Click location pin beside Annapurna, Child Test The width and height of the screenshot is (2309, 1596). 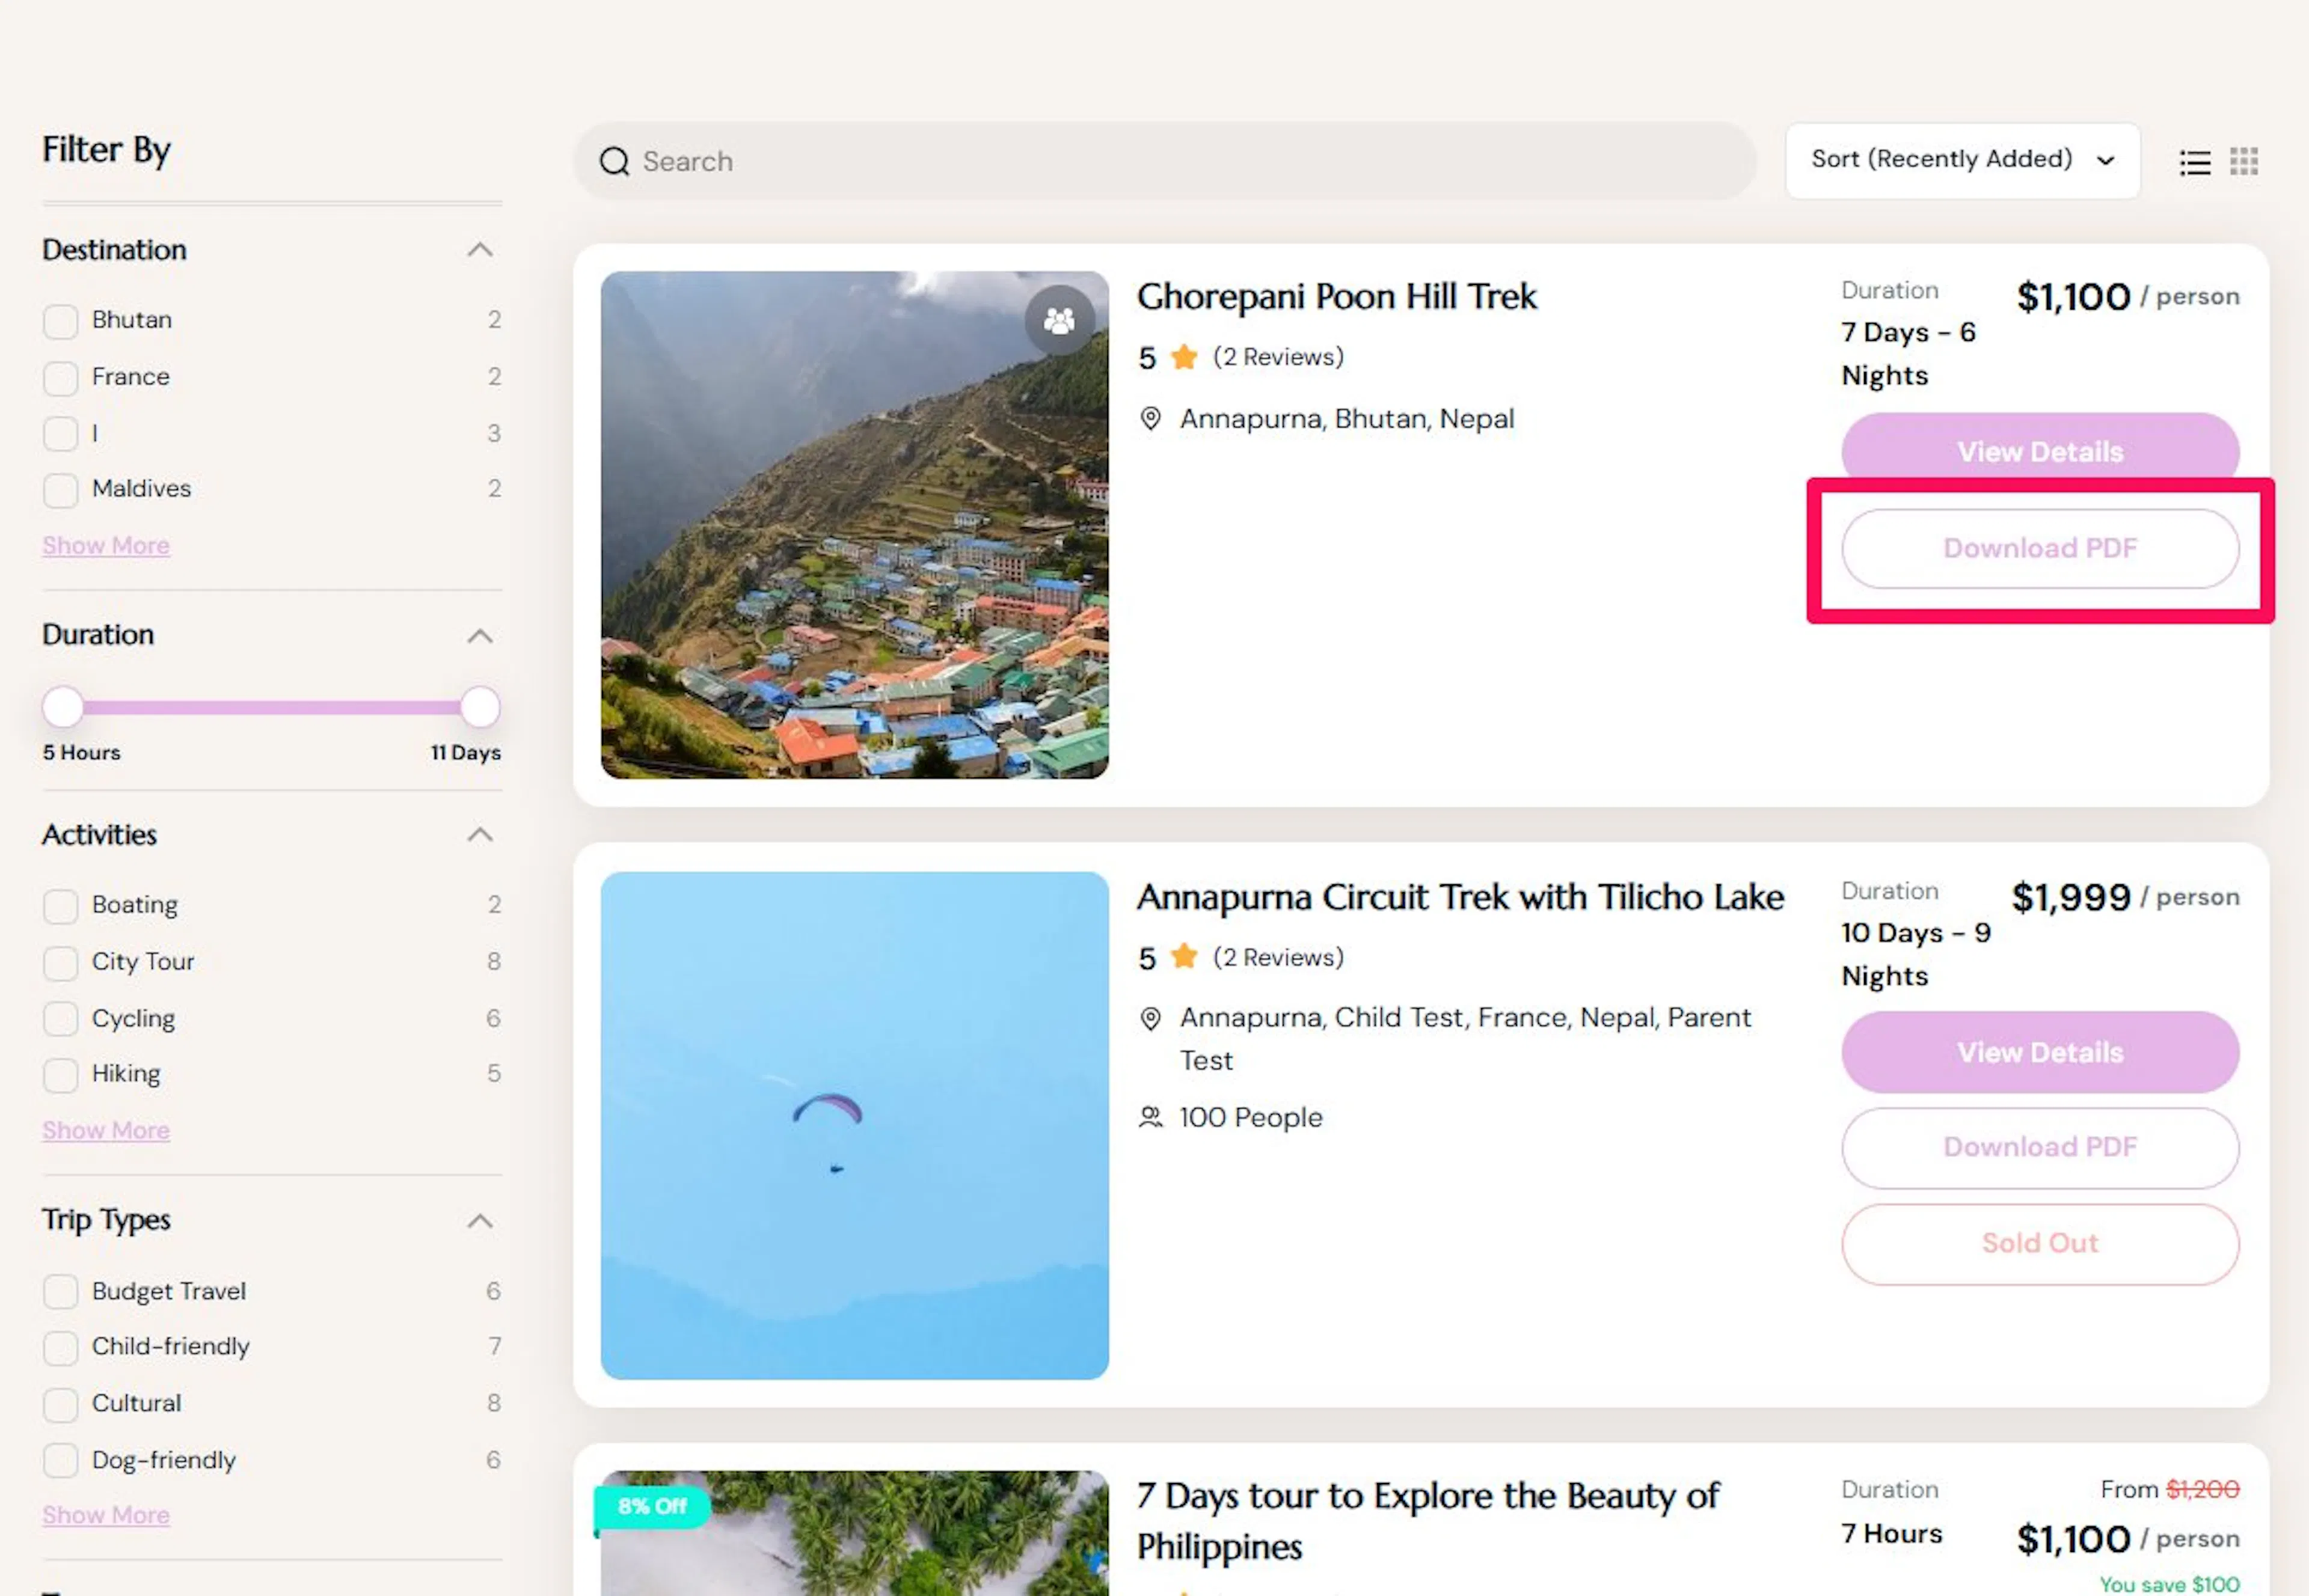click(x=1150, y=1018)
